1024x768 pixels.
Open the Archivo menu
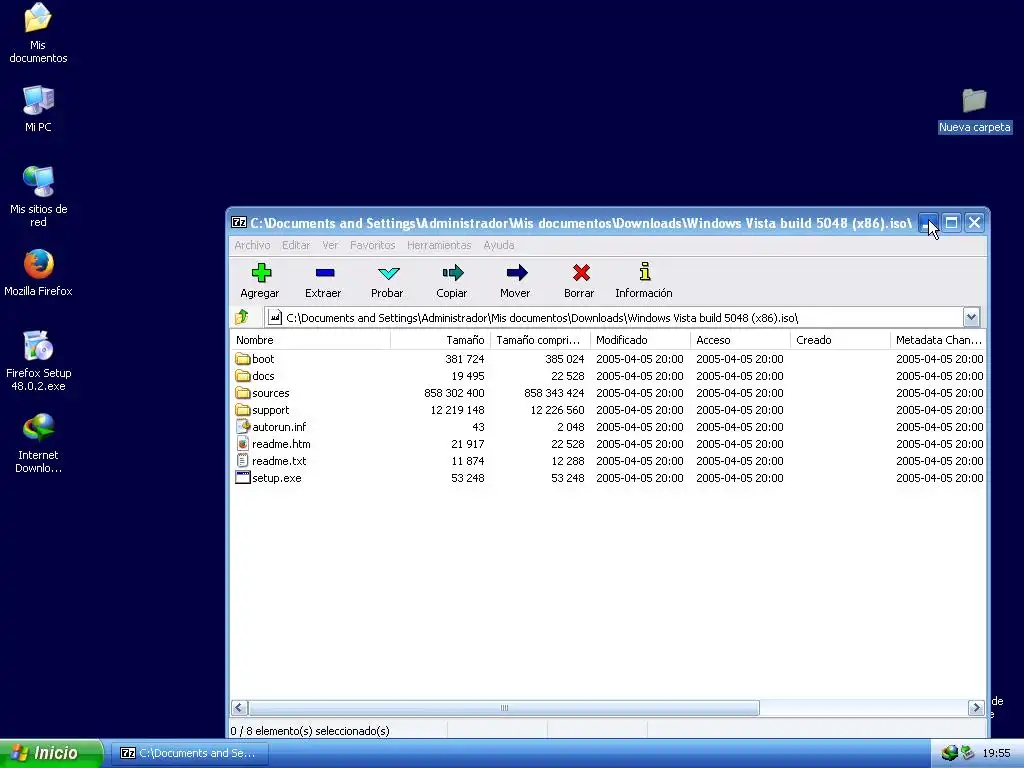pos(252,245)
